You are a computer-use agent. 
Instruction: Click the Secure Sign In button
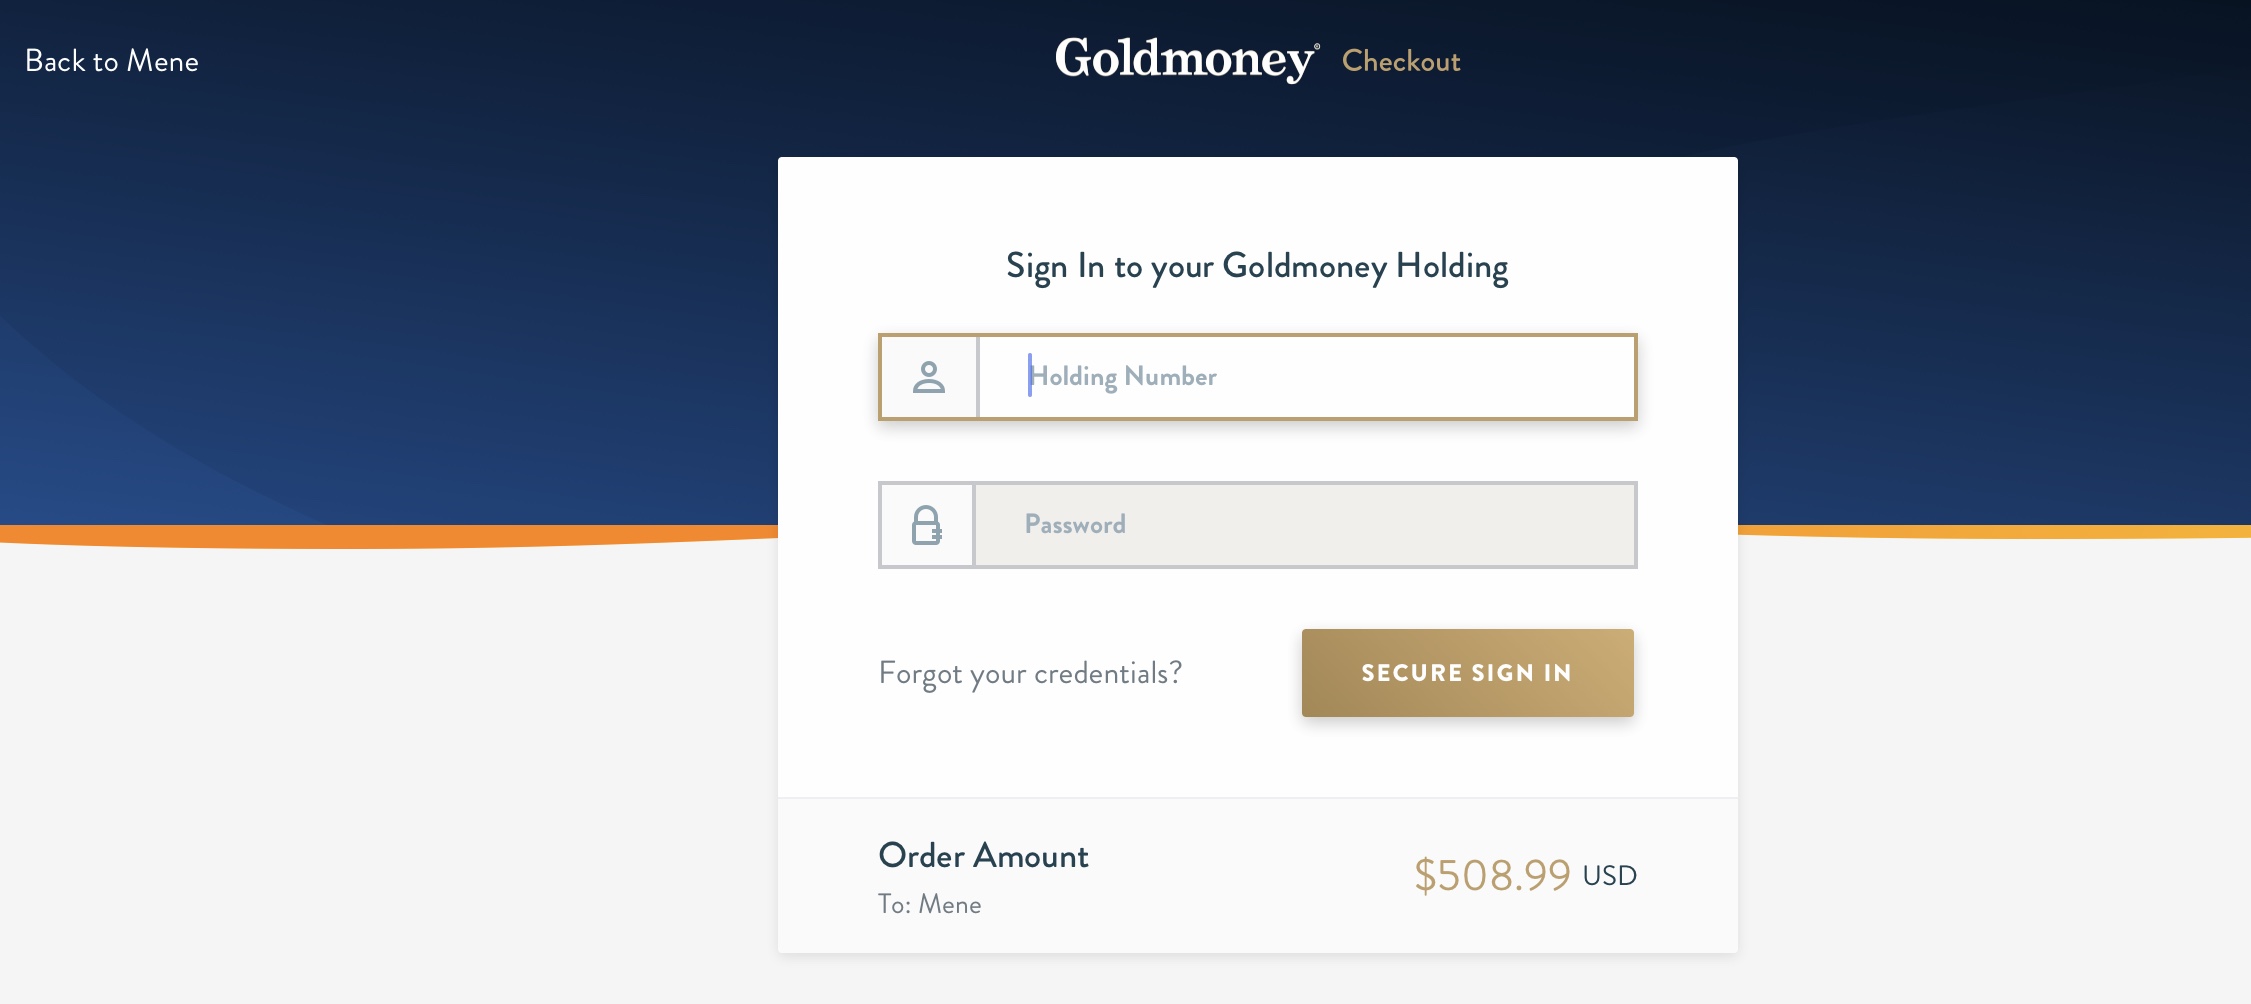point(1467,673)
